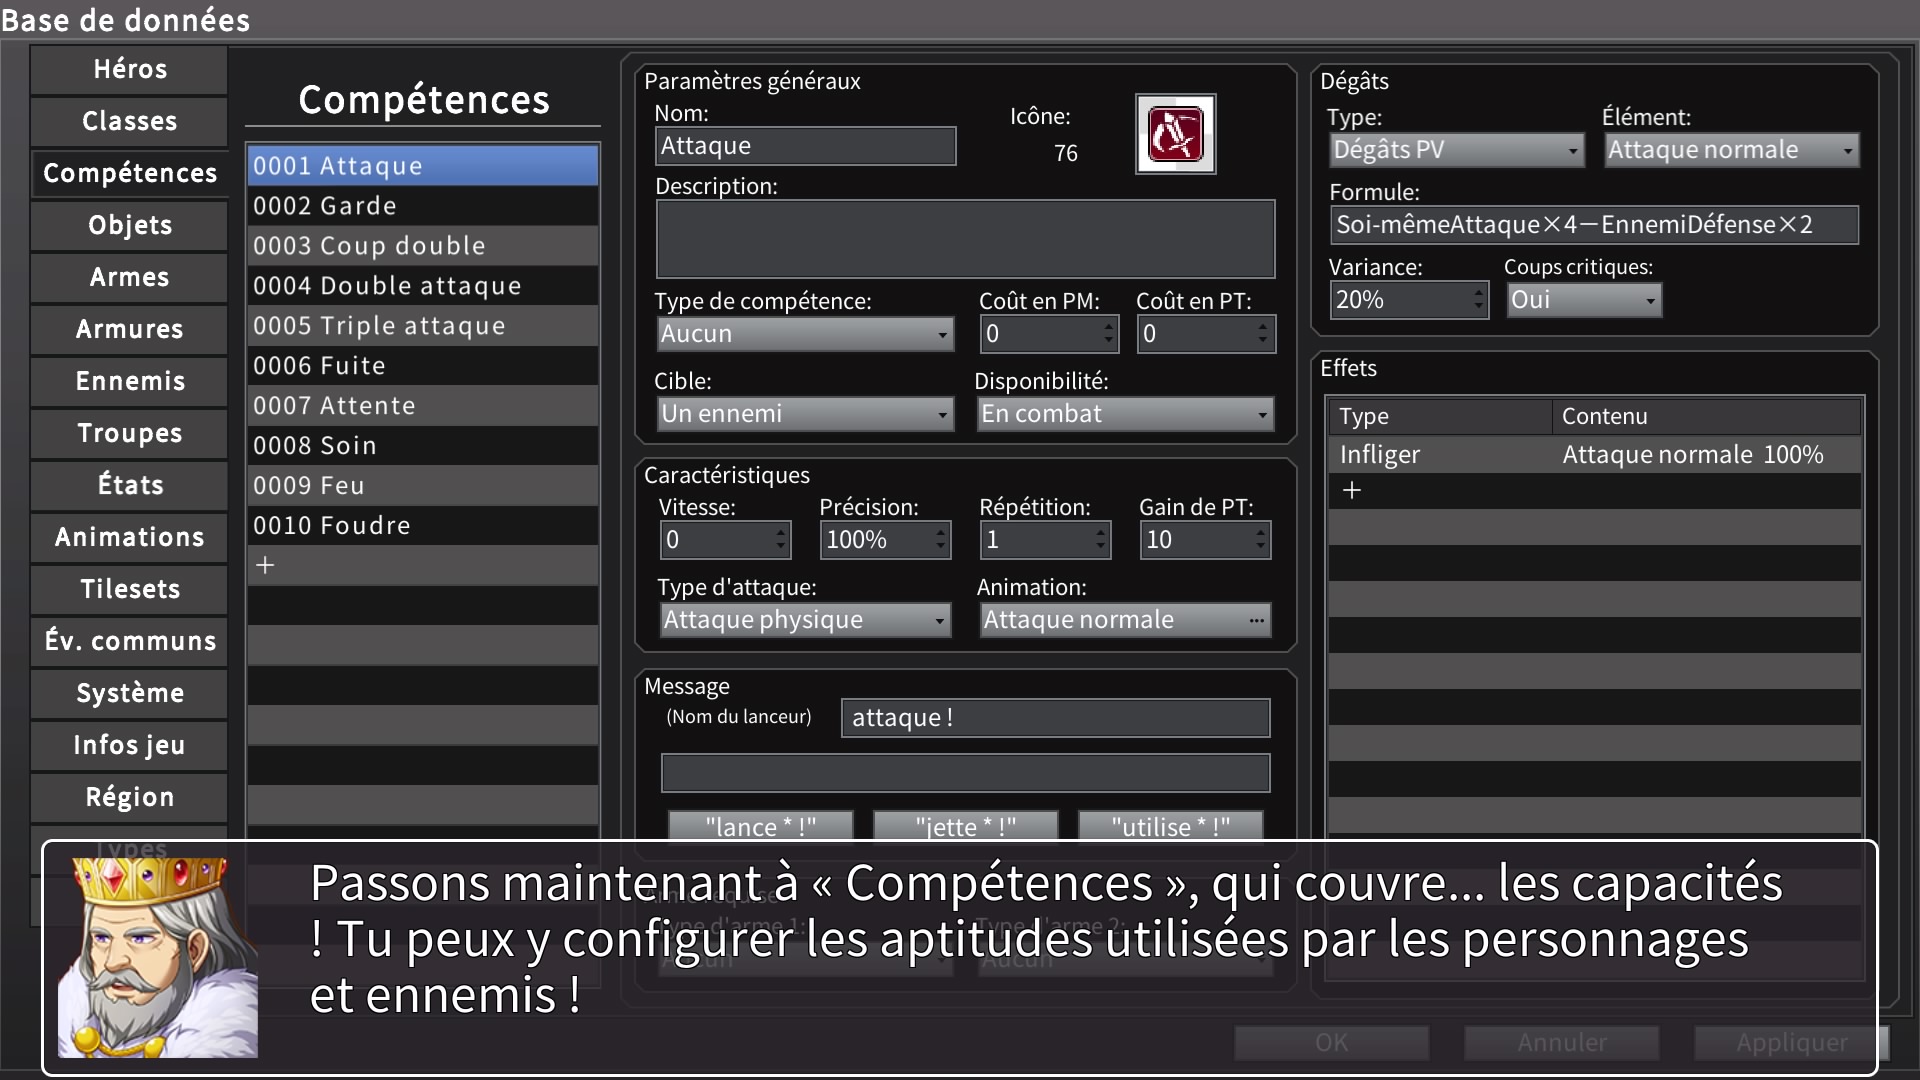Click the Contenu column header
Screen dimensions: 1920x1080
(1706, 416)
